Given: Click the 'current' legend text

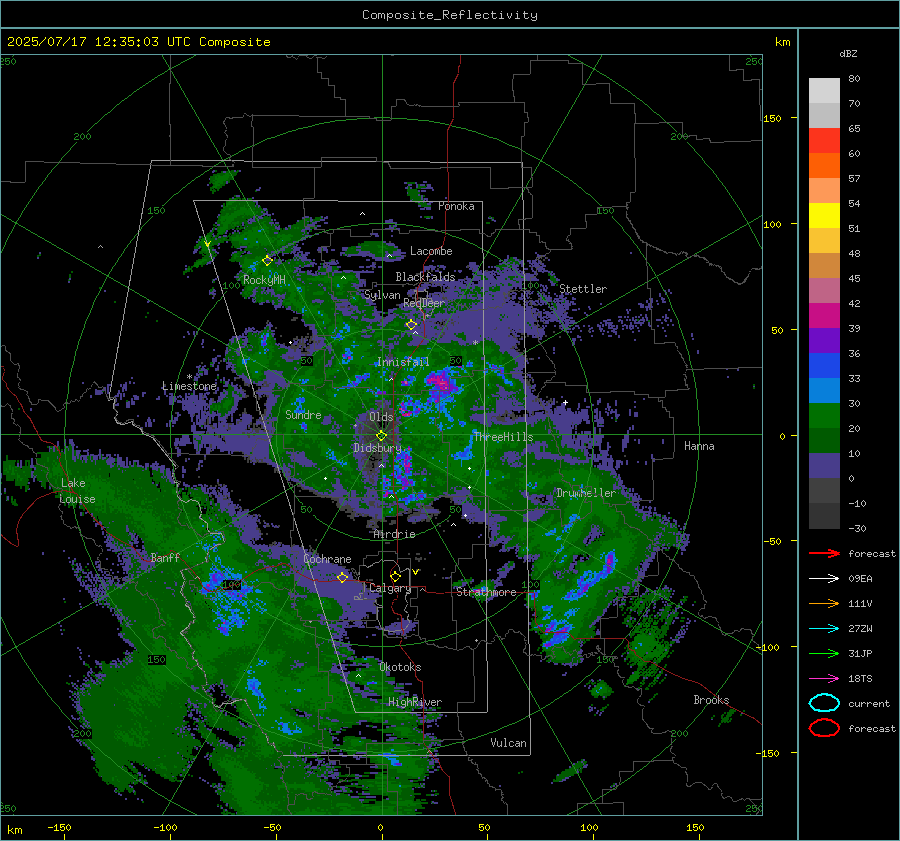Looking at the screenshot, I should pos(869,704).
